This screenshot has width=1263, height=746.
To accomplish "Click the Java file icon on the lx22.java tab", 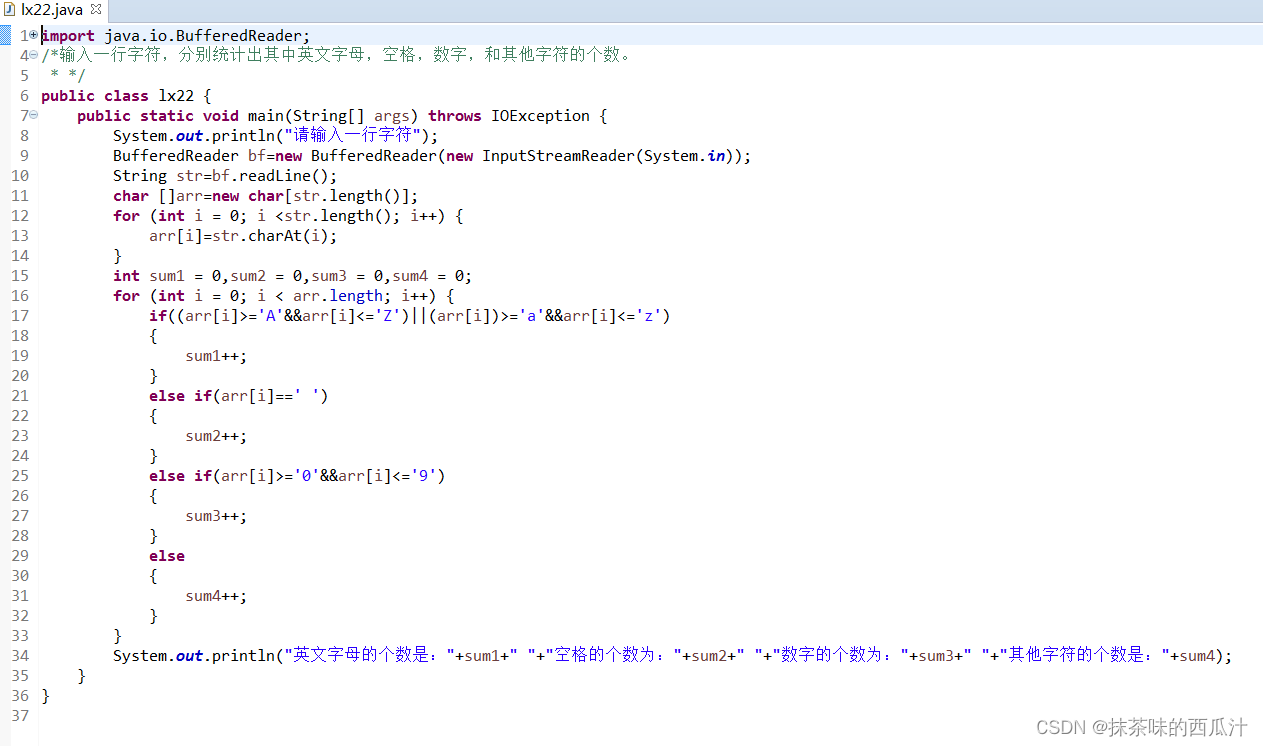I will click(10, 10).
